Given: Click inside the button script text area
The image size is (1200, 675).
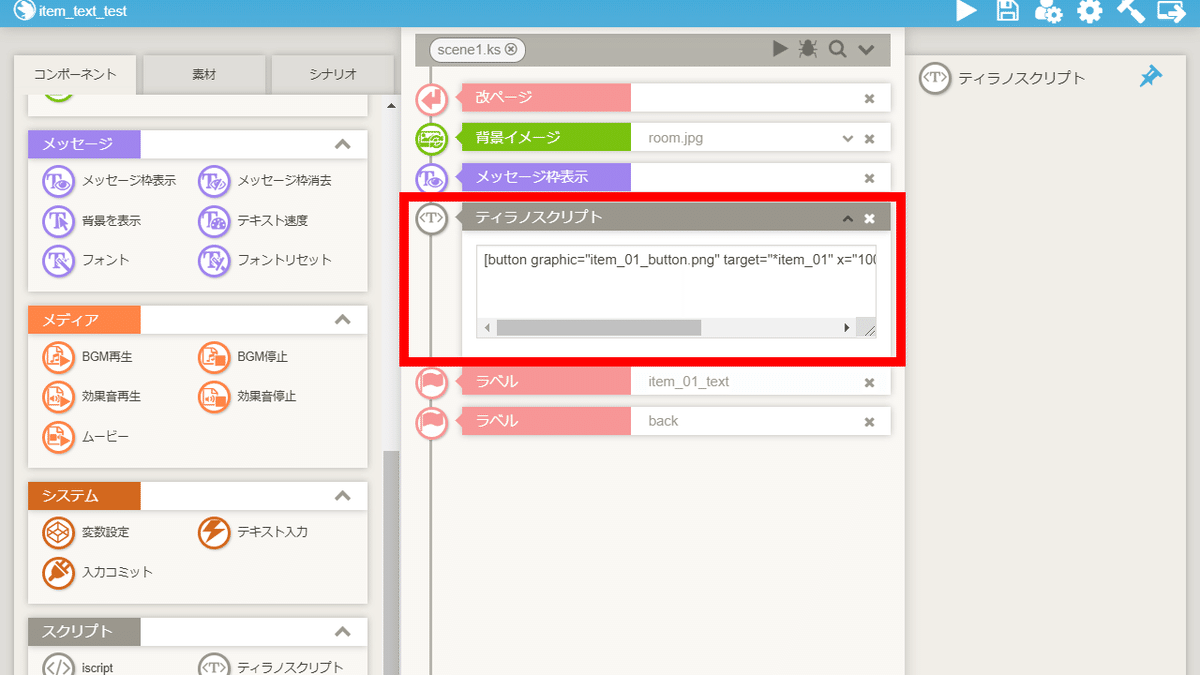Looking at the screenshot, I should 676,281.
